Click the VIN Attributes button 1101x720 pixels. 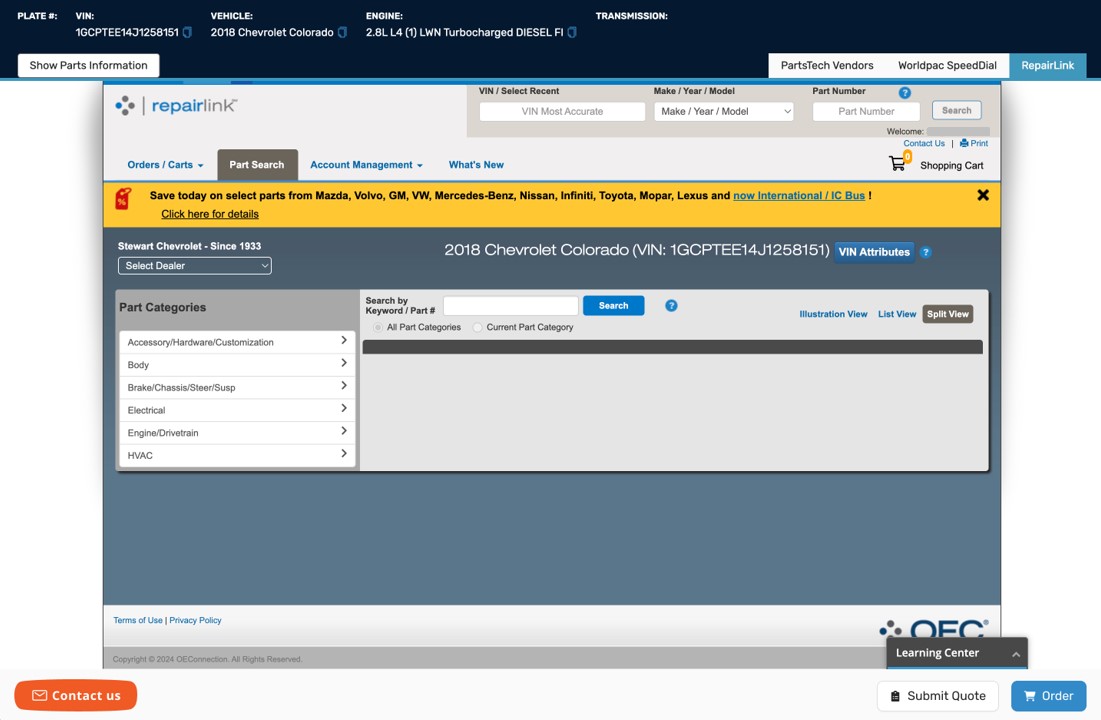pos(874,252)
